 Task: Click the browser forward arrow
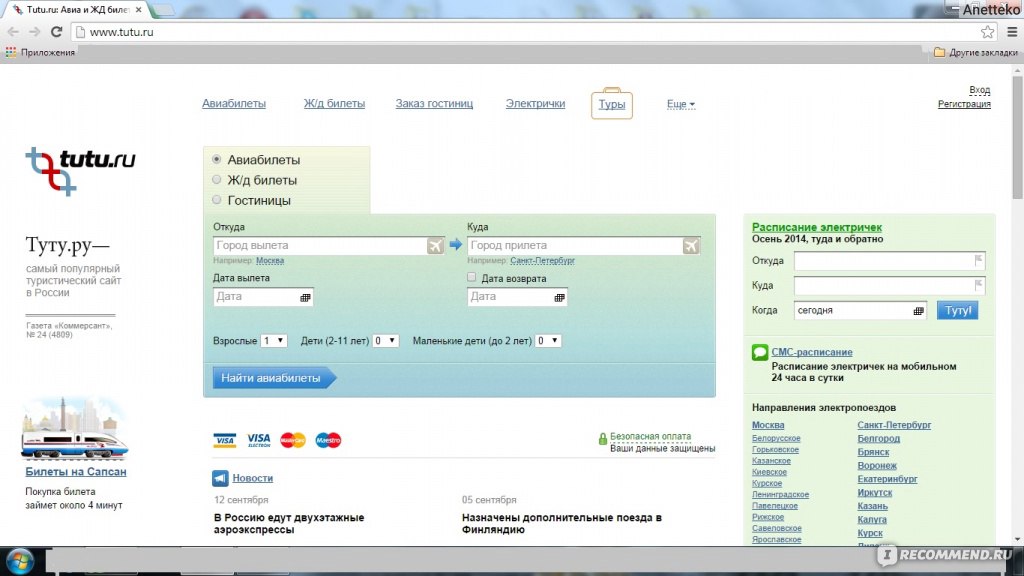coord(35,31)
